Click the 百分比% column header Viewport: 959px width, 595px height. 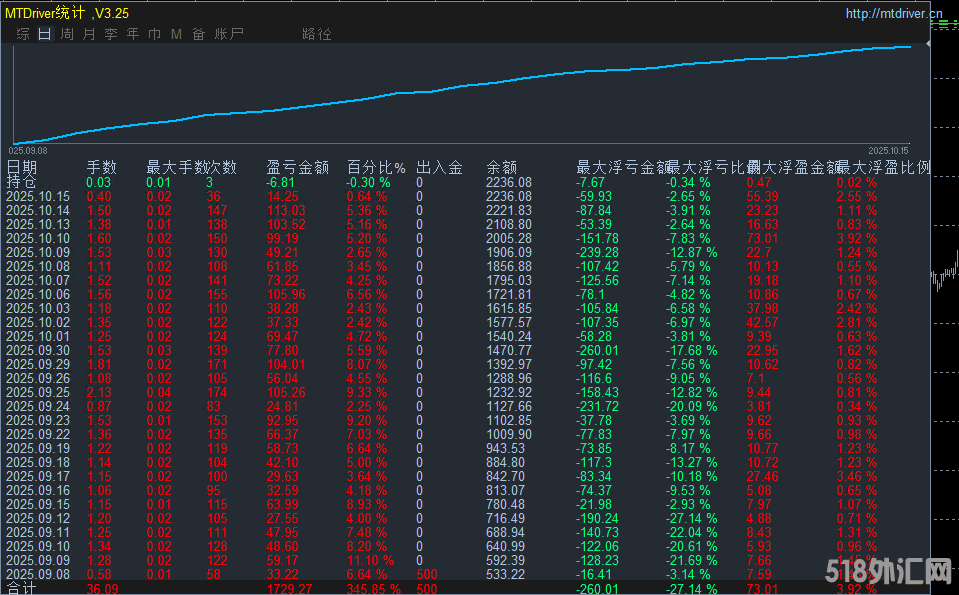(x=376, y=168)
